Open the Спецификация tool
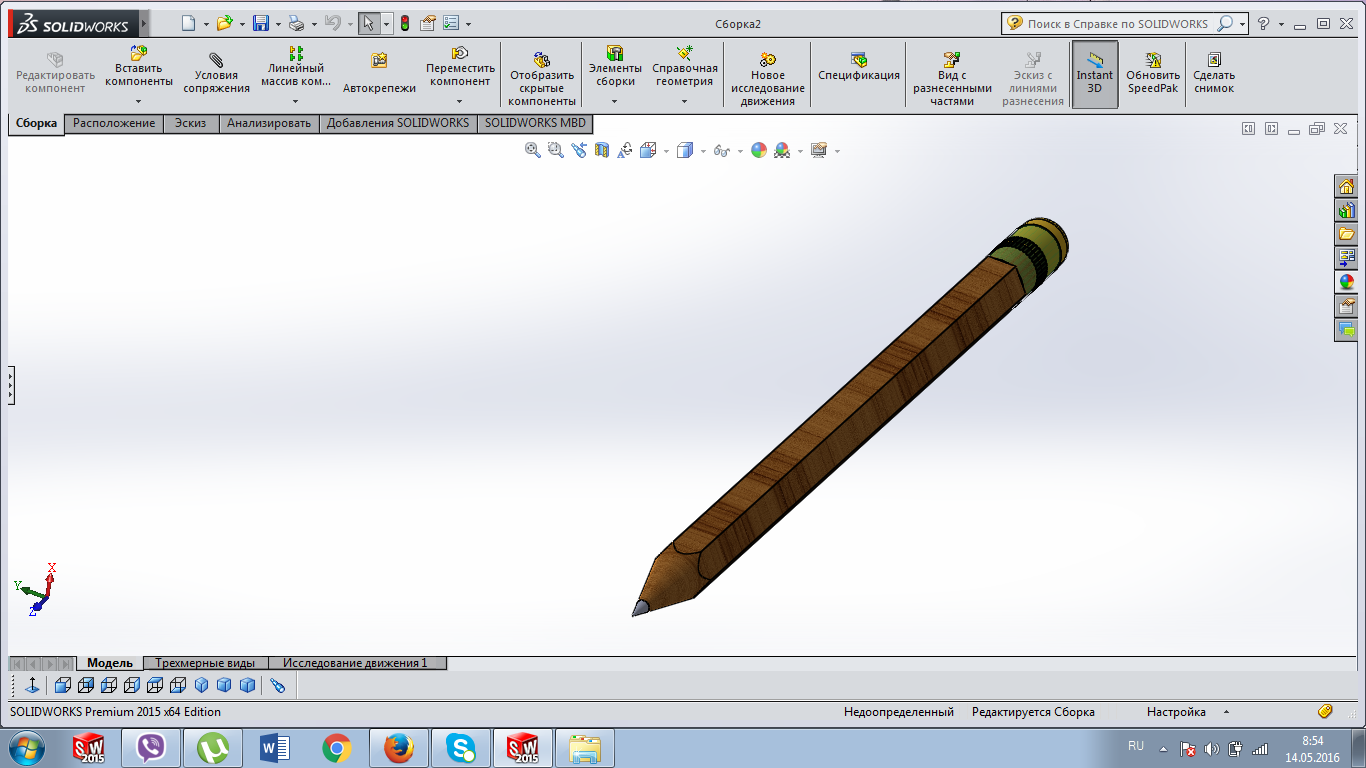 (859, 68)
